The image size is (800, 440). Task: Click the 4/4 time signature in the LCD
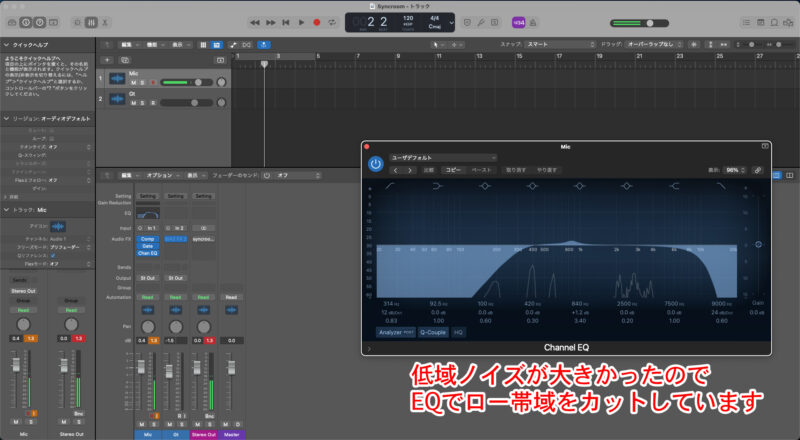pyautogui.click(x=435, y=18)
